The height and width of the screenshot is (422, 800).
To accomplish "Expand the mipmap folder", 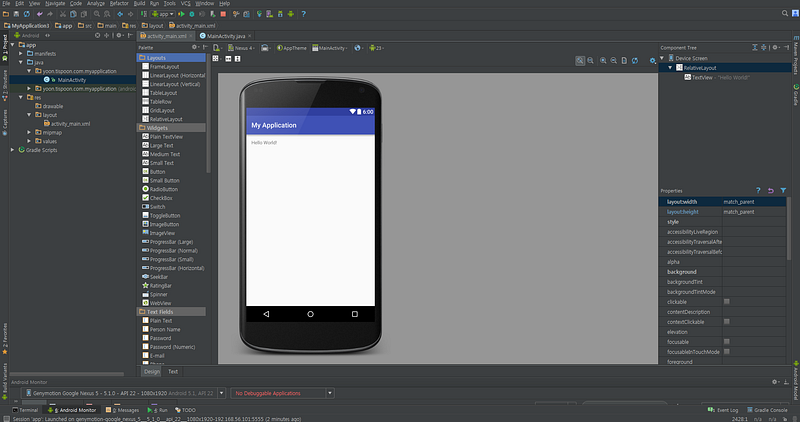I will coord(29,132).
